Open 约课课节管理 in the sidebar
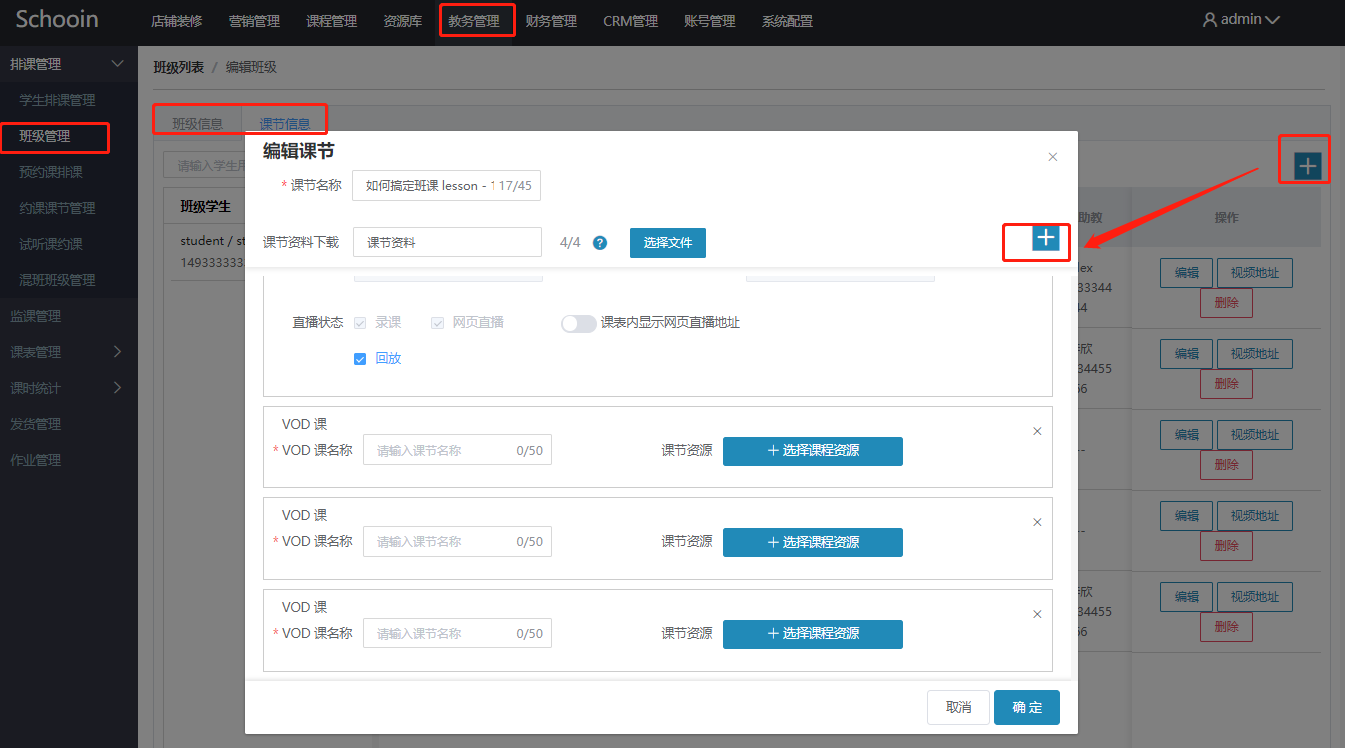Viewport: 1345px width, 748px height. (57, 208)
